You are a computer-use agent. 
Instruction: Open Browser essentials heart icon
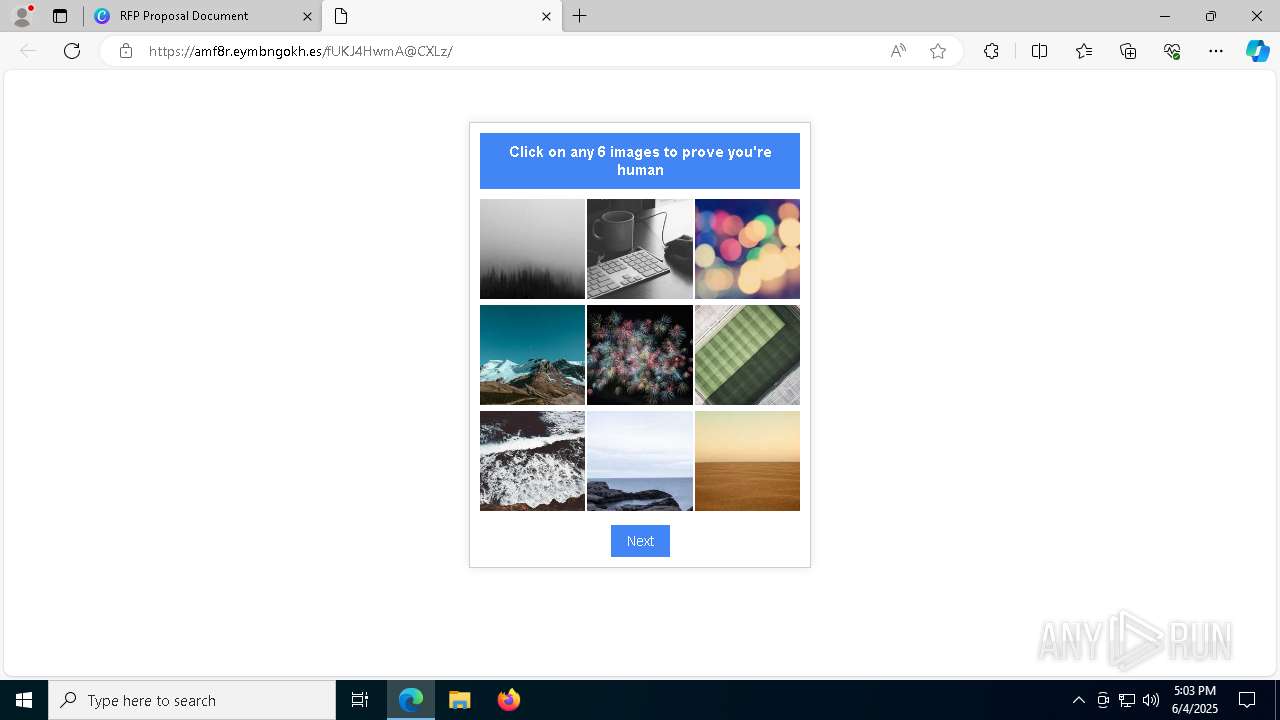coord(1172,51)
